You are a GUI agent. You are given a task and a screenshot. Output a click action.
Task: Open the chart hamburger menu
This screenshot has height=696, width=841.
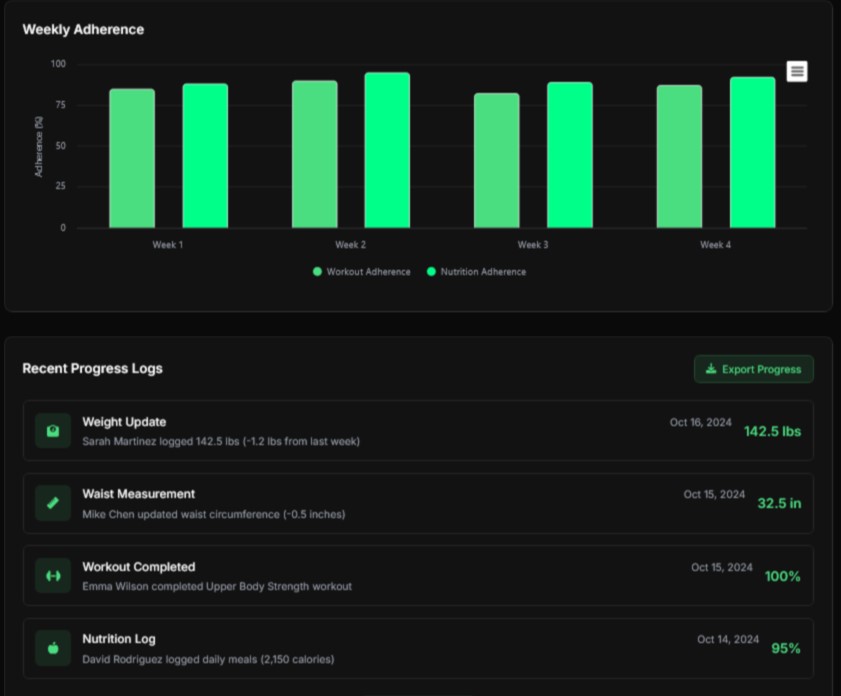(x=796, y=71)
